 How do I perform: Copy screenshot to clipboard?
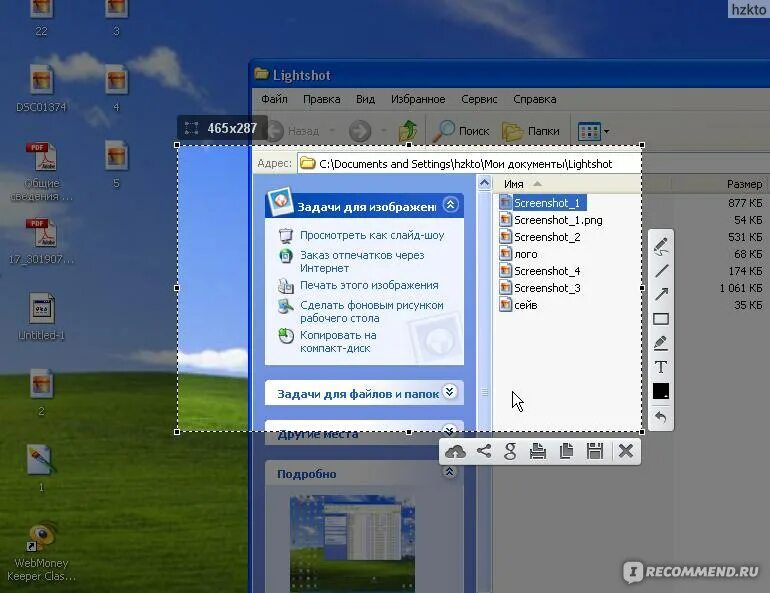[x=566, y=451]
